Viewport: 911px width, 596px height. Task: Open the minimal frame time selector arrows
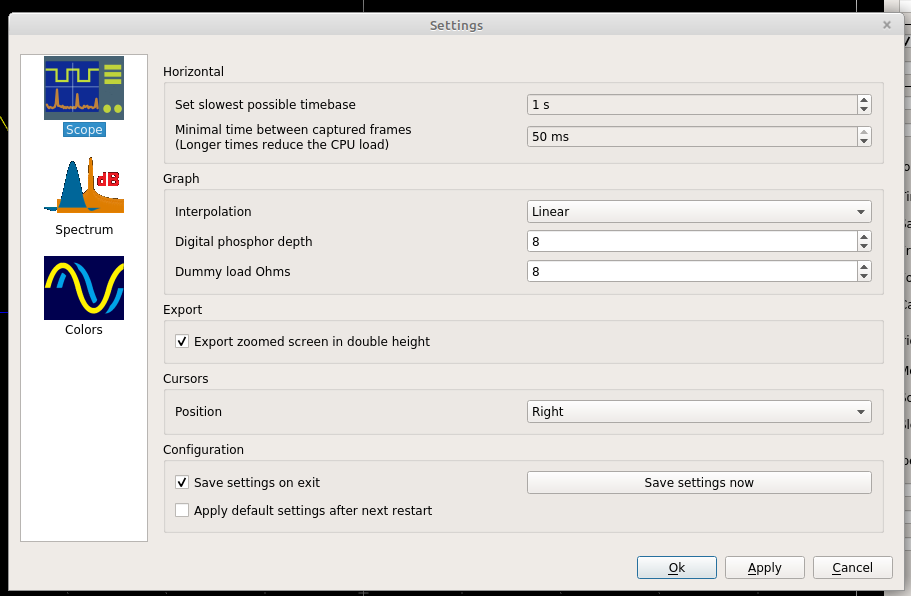[863, 136]
